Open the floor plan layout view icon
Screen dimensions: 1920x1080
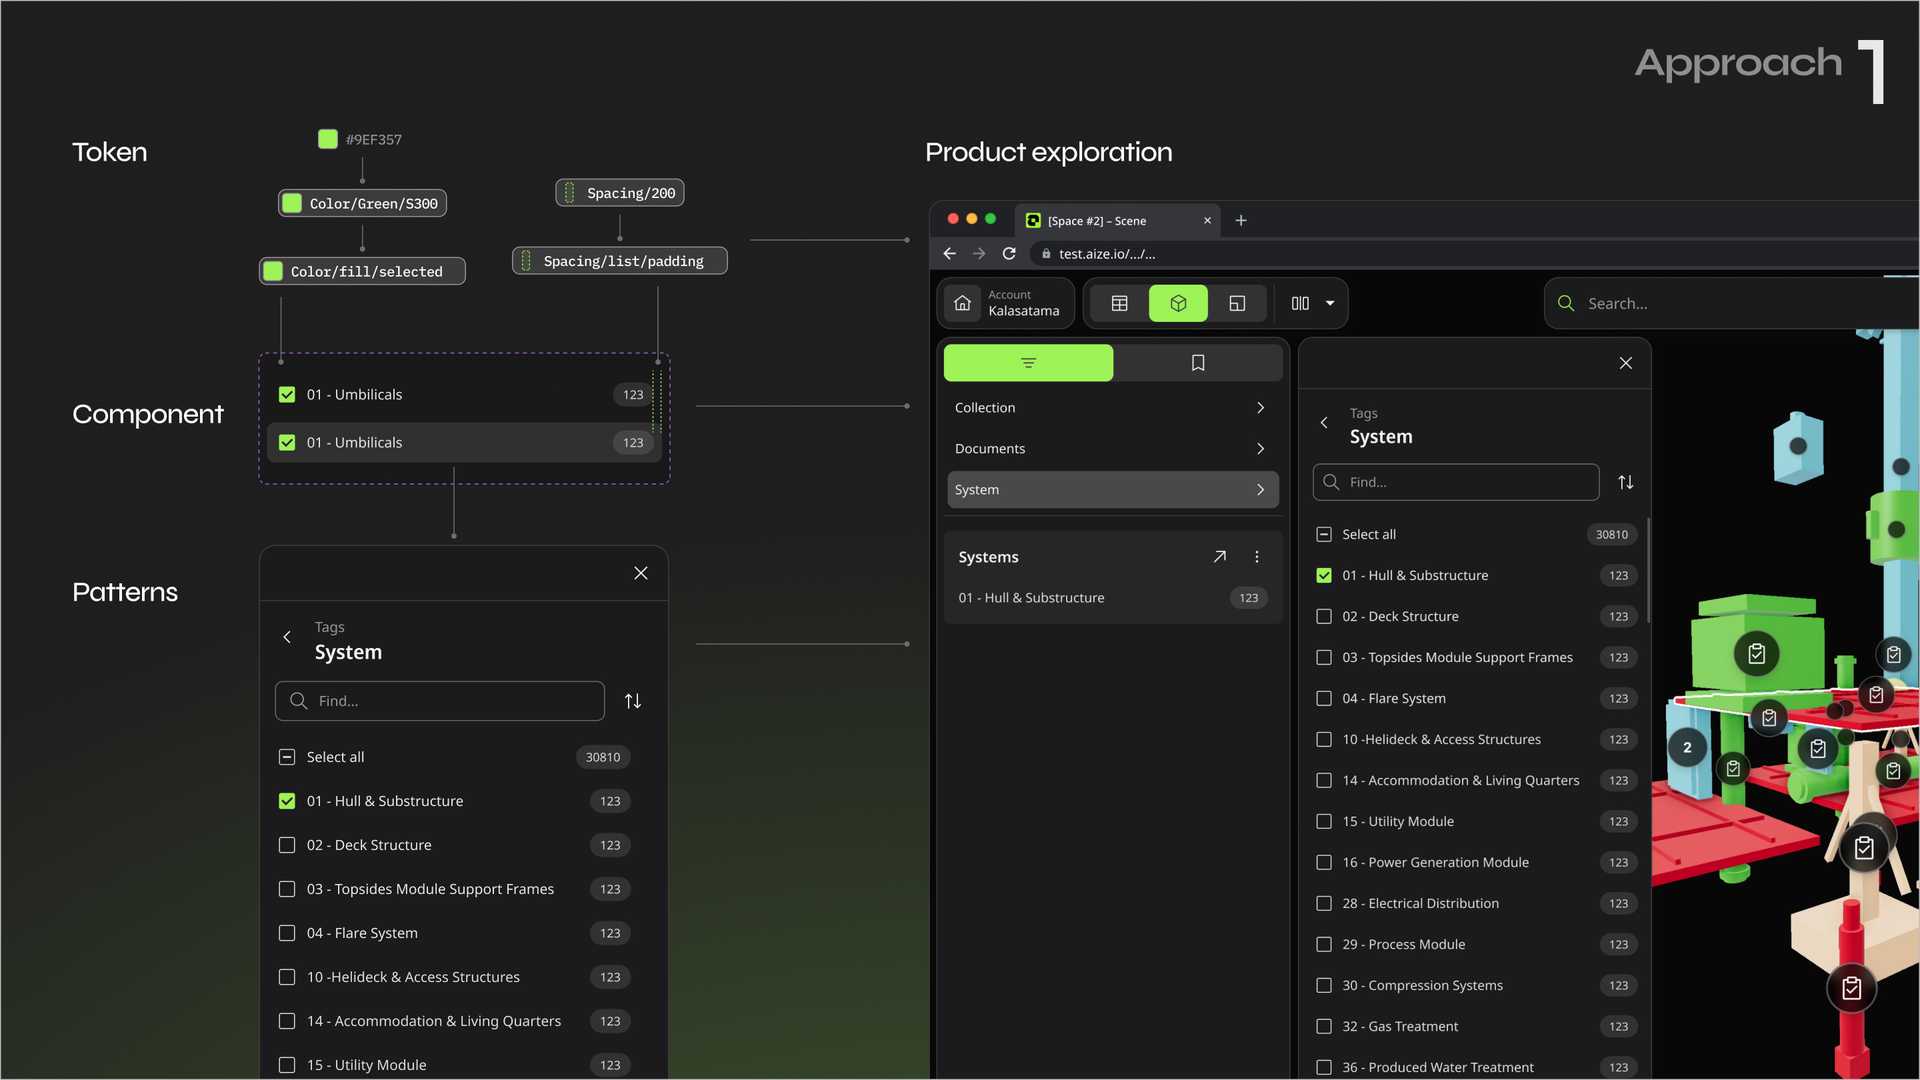click(x=1237, y=303)
